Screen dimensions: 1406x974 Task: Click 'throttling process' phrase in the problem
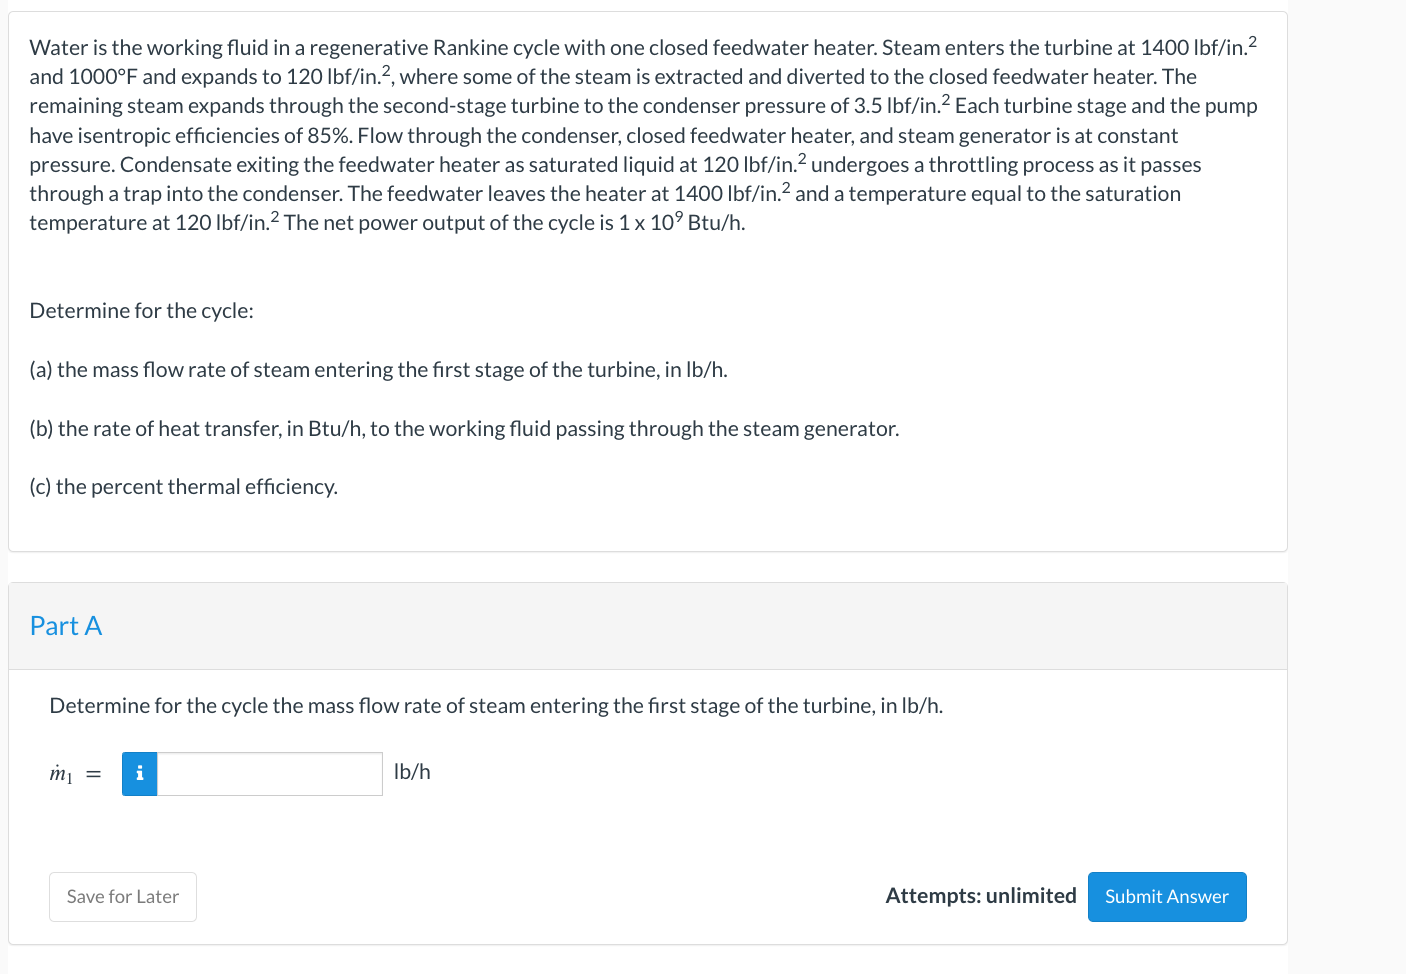click(x=1013, y=165)
